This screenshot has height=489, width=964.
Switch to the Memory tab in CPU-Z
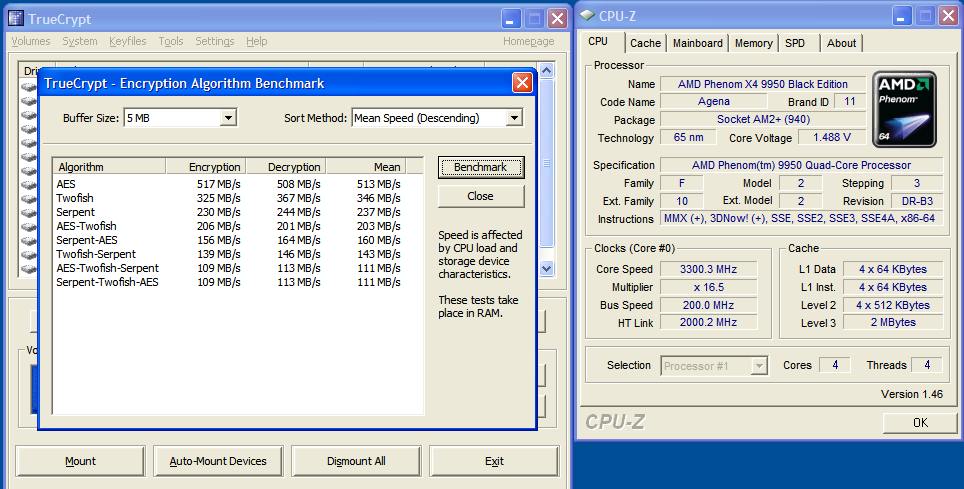pyautogui.click(x=753, y=43)
